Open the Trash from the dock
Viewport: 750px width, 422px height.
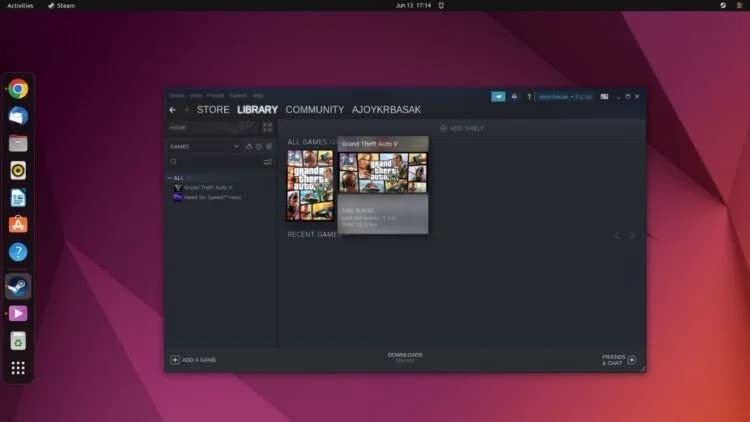[x=18, y=341]
